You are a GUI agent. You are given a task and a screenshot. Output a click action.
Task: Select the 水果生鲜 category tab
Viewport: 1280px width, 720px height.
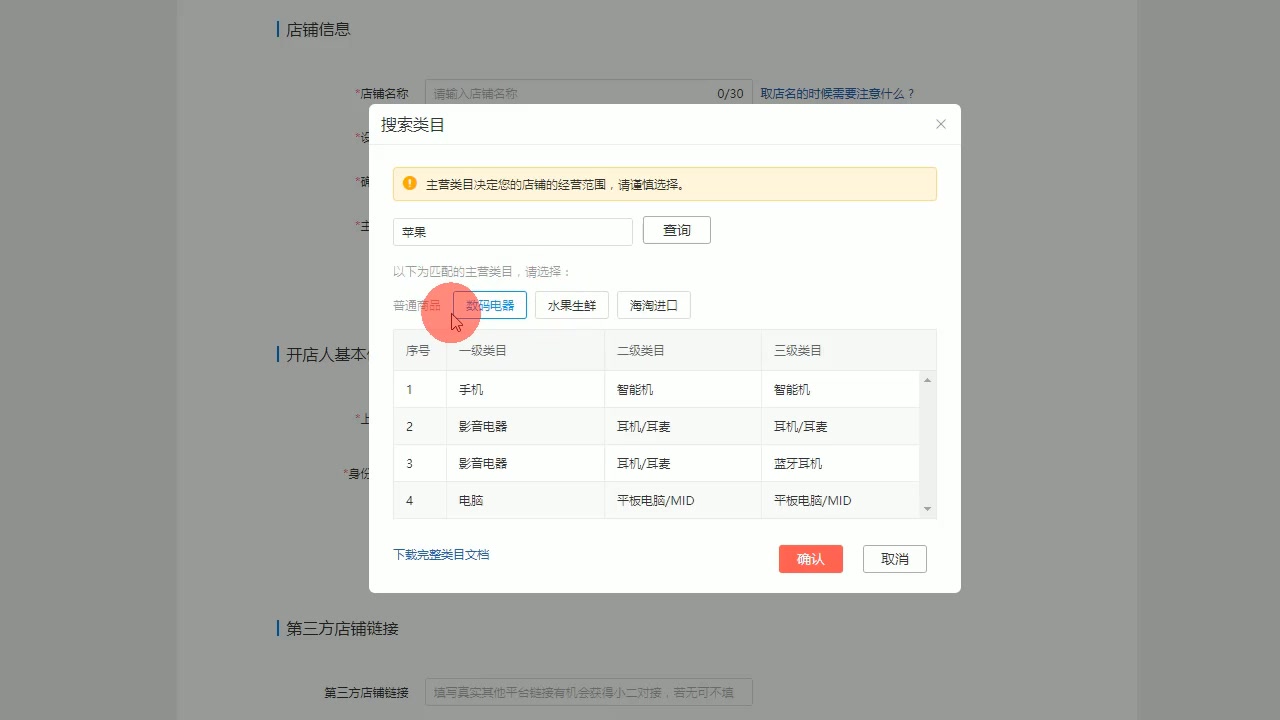click(x=571, y=305)
